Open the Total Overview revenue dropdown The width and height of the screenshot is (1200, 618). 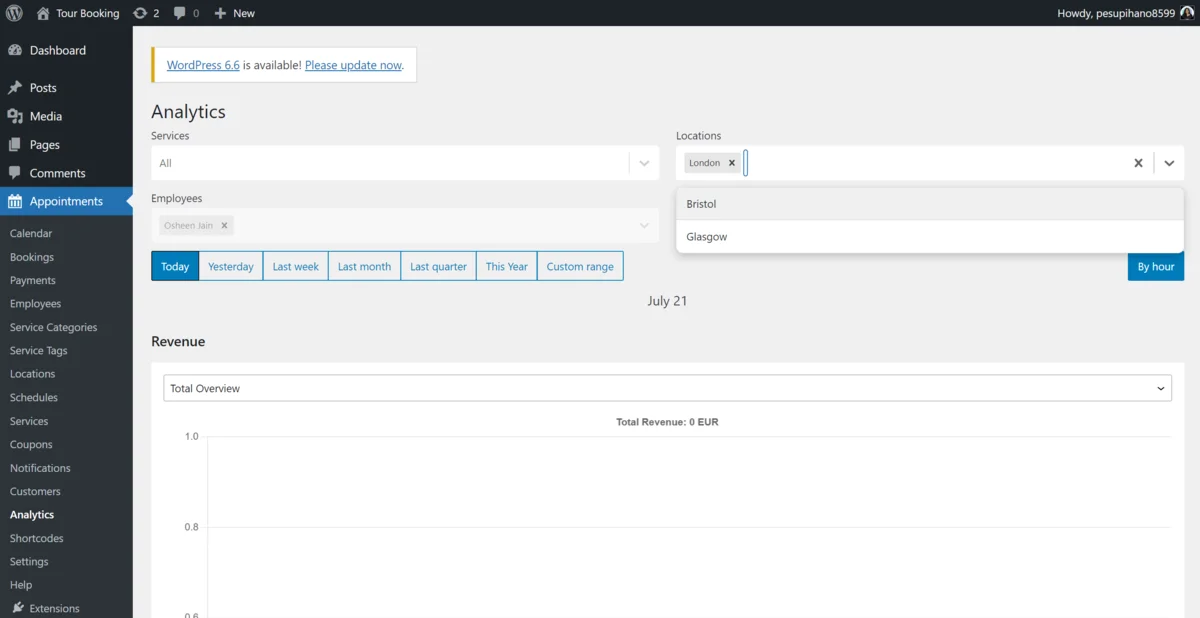pos(667,388)
